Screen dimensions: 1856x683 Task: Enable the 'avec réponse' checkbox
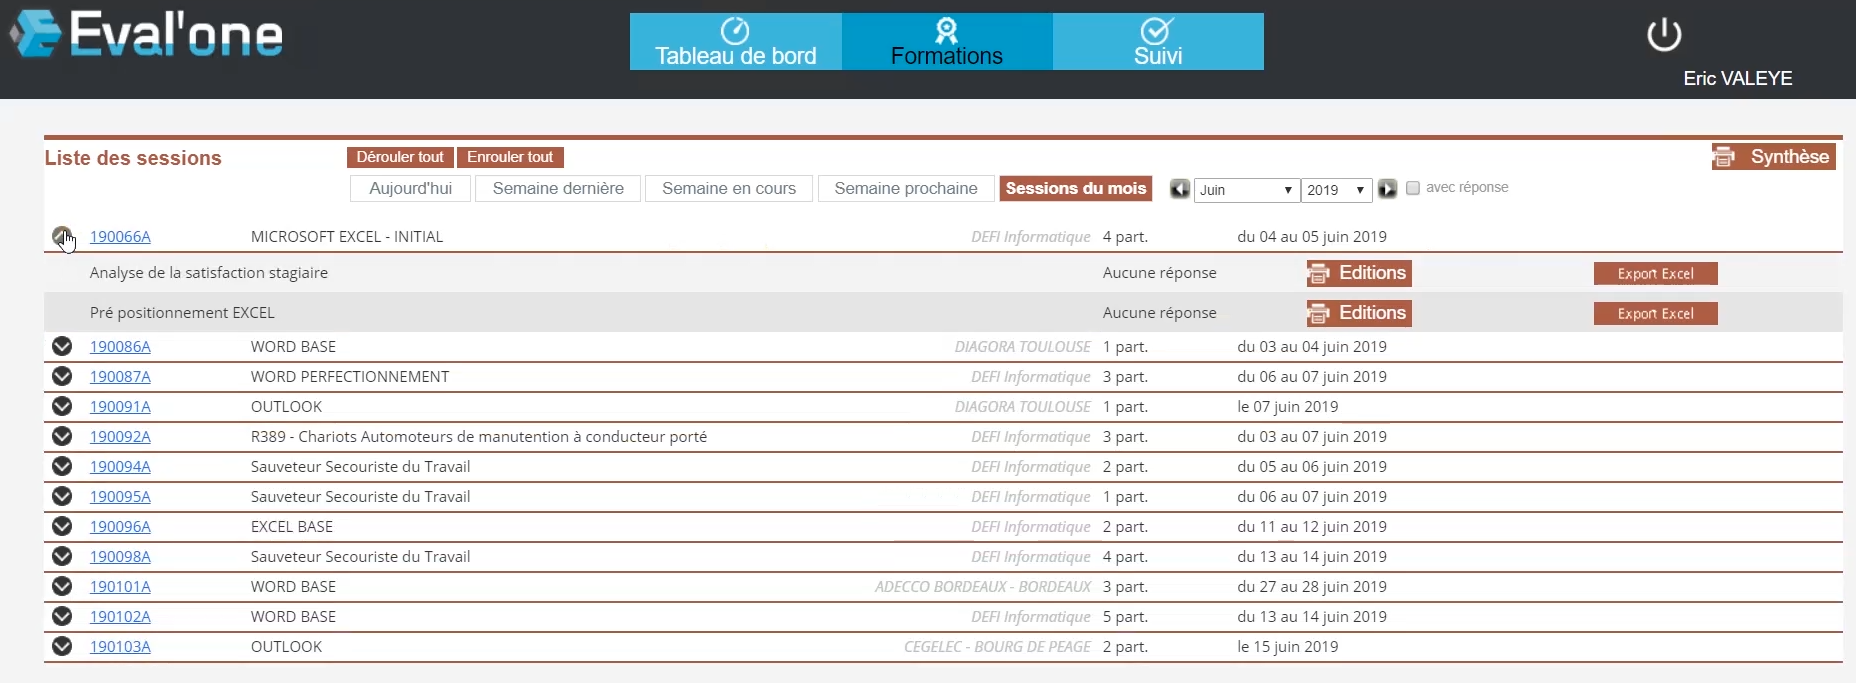pyautogui.click(x=1413, y=188)
